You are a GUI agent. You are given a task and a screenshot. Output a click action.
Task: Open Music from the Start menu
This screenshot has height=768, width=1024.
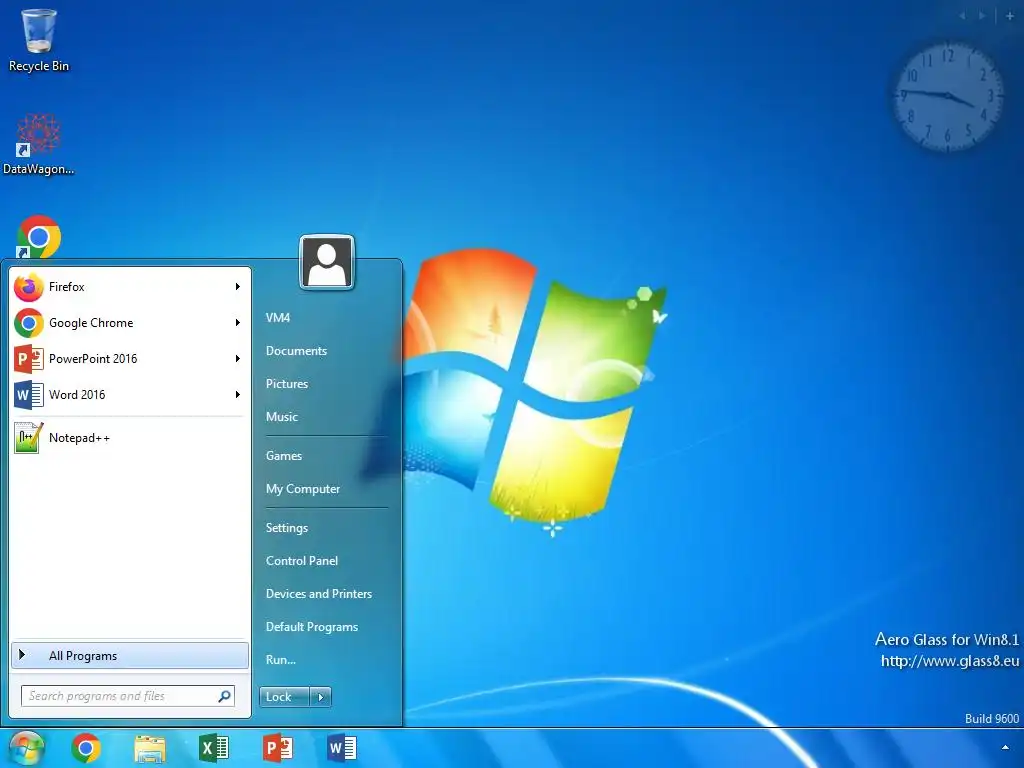point(281,417)
